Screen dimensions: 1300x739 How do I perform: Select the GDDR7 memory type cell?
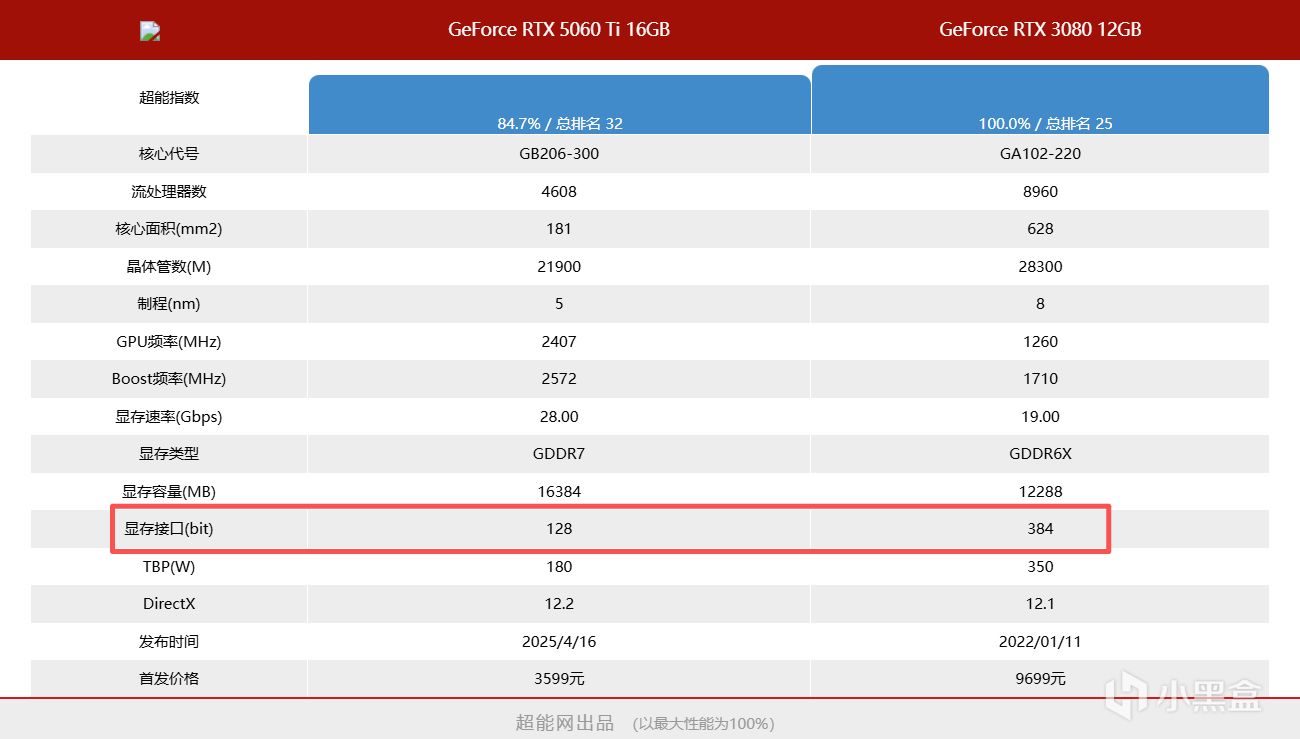pyautogui.click(x=559, y=454)
